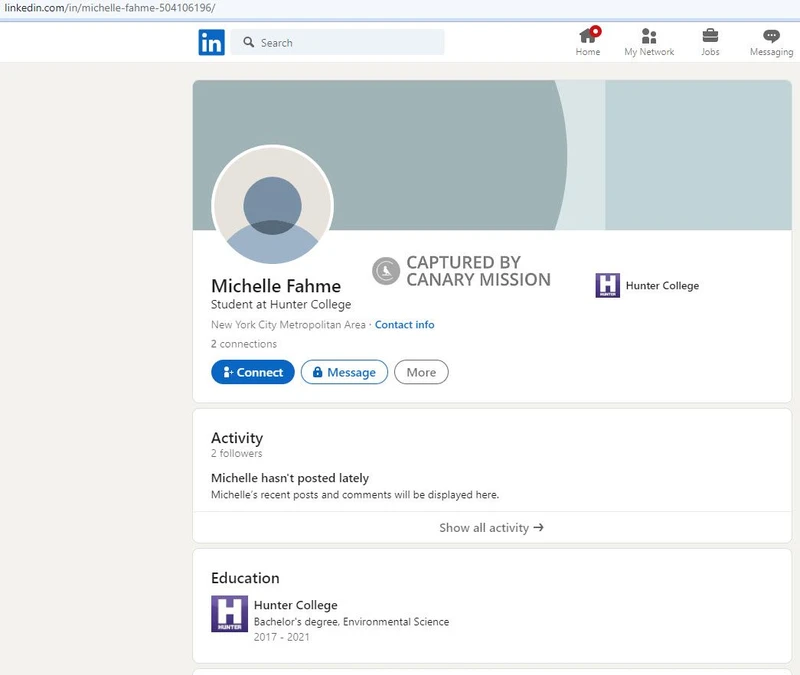Click Show all activity link
Image resolution: width=800 pixels, height=675 pixels.
tap(491, 528)
